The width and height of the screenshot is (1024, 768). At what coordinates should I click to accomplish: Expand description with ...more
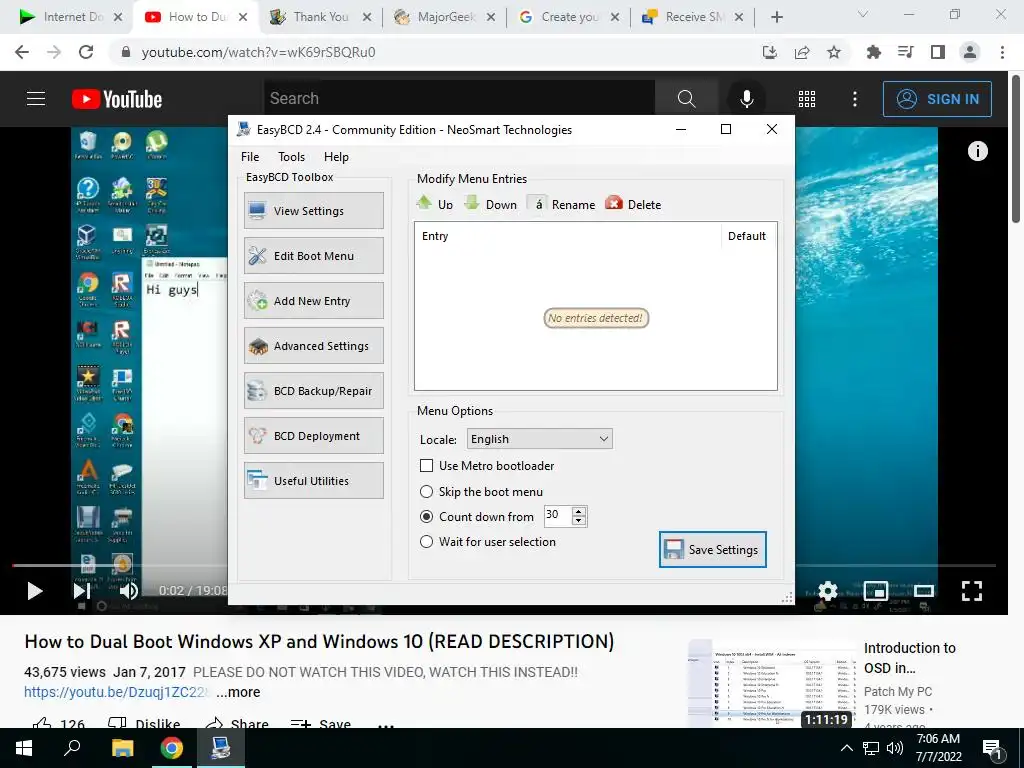point(238,692)
